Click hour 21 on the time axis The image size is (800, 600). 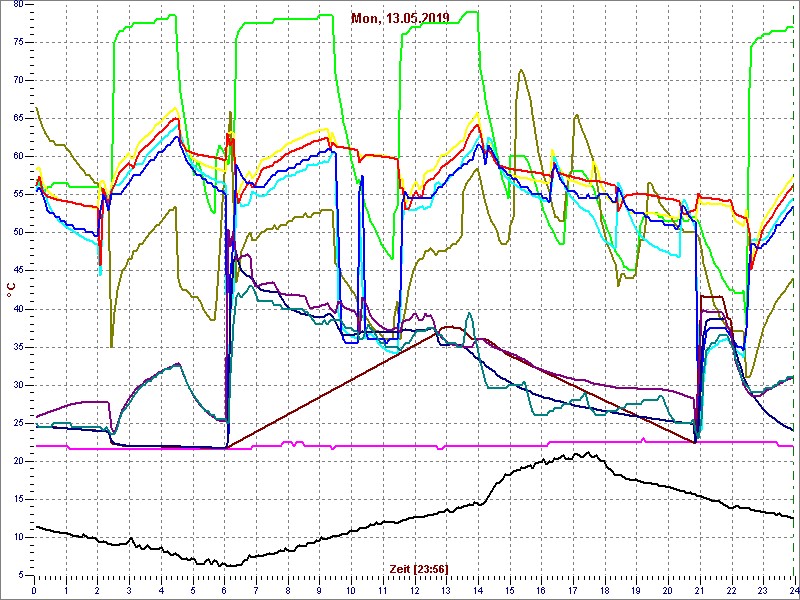coord(699,590)
